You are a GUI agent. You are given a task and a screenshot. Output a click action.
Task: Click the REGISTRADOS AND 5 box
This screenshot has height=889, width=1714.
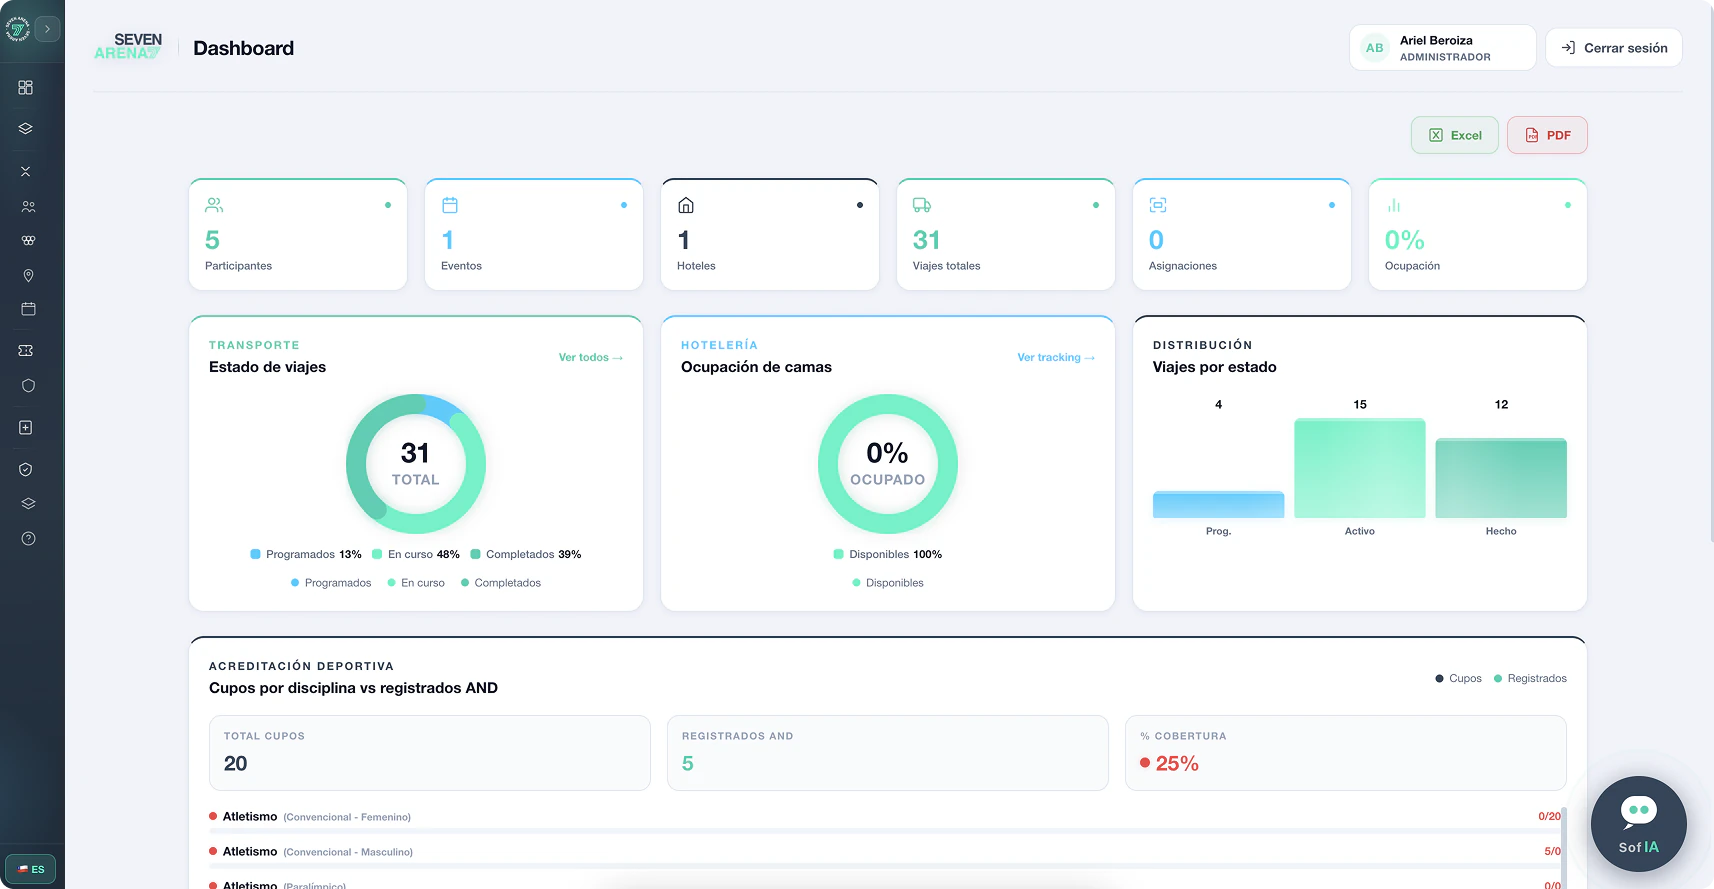[x=888, y=753]
